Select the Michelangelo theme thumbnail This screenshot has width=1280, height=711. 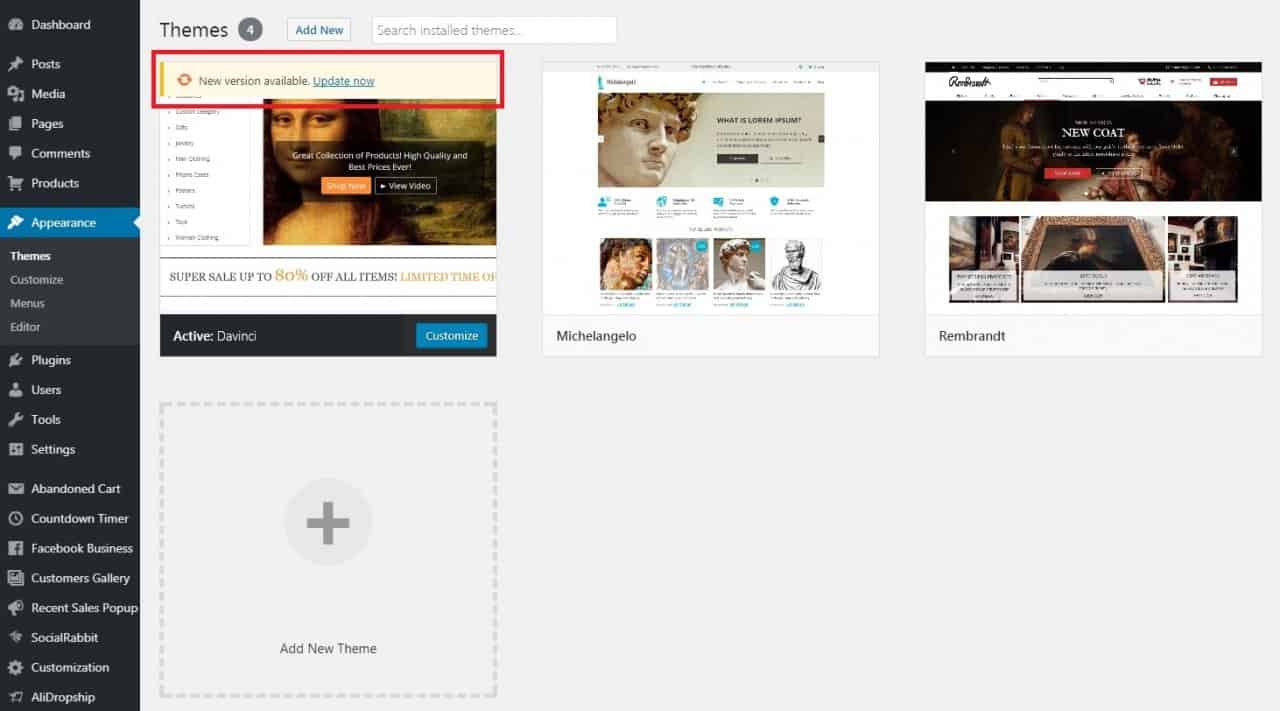[710, 188]
